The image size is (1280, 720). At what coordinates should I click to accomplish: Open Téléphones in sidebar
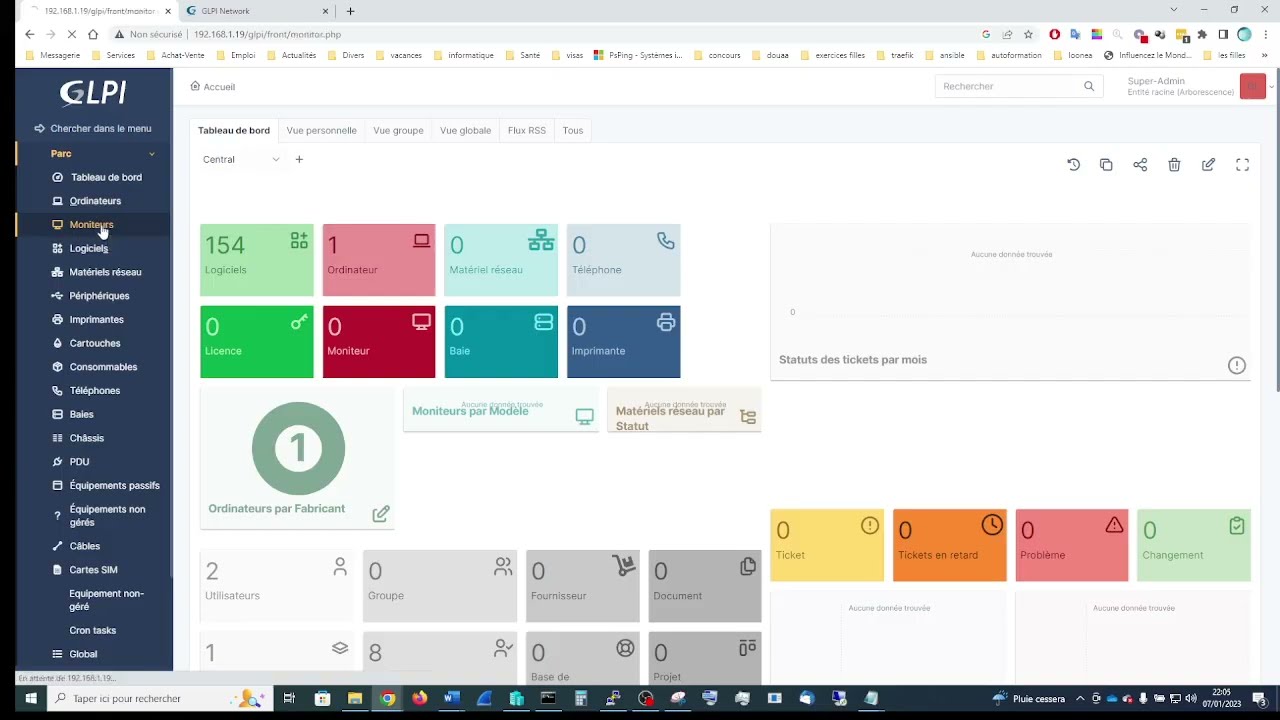[86, 391]
